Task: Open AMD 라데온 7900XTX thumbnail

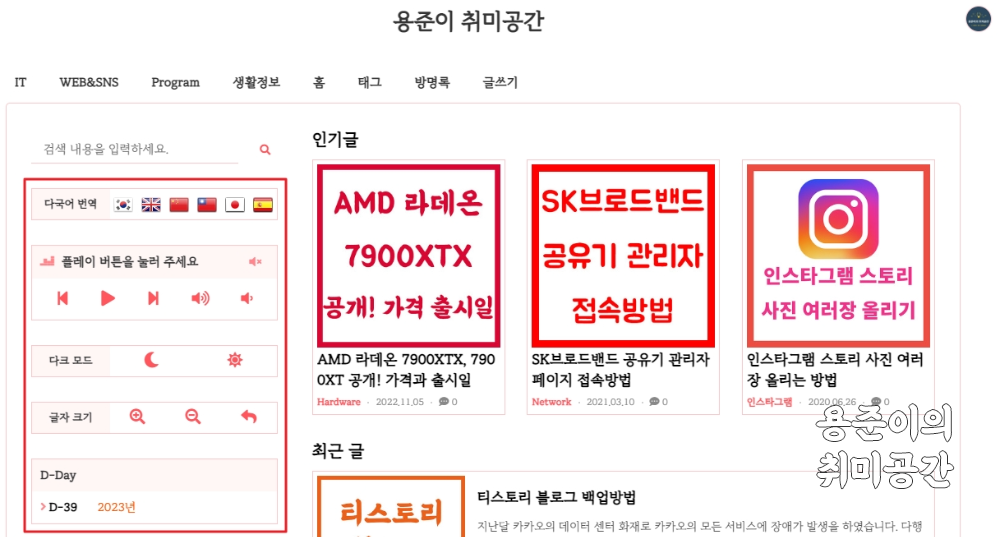Action: click(408, 256)
